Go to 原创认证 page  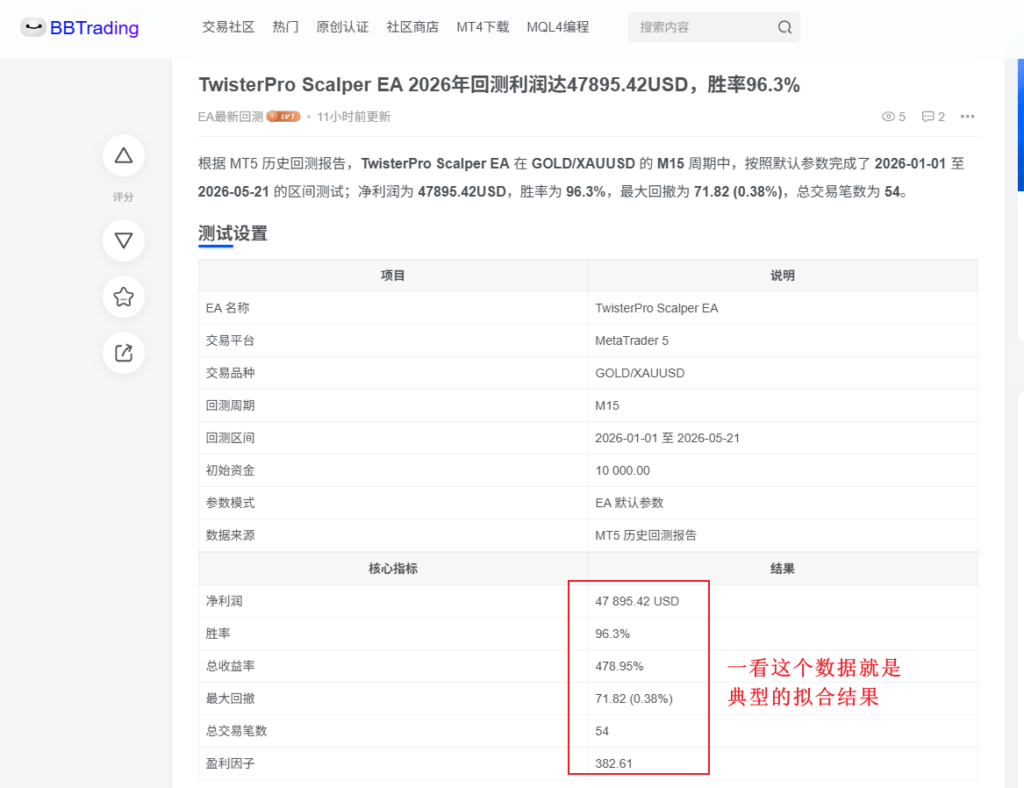click(342, 27)
